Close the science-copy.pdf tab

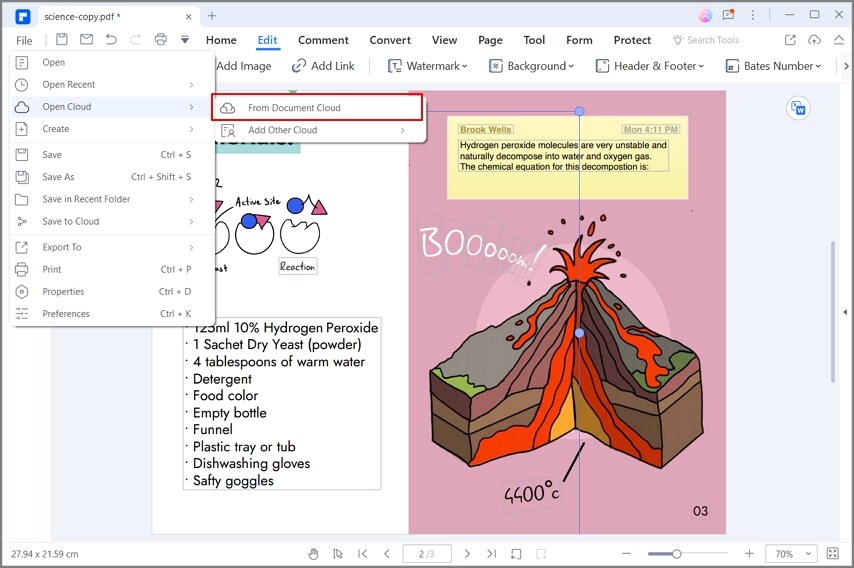click(188, 17)
